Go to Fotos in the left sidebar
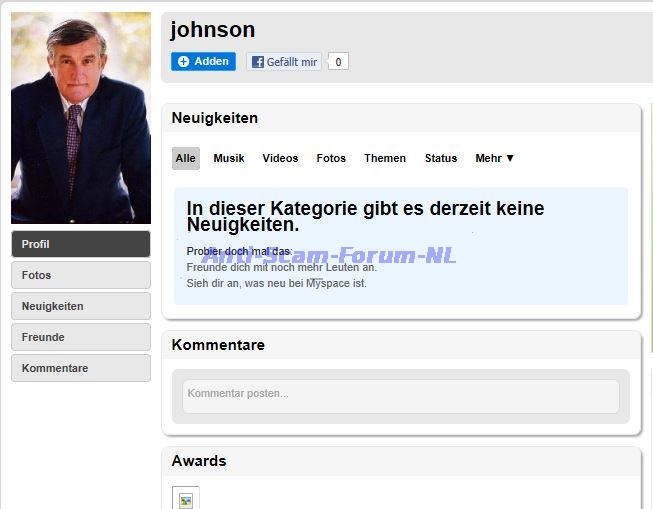 [81, 275]
